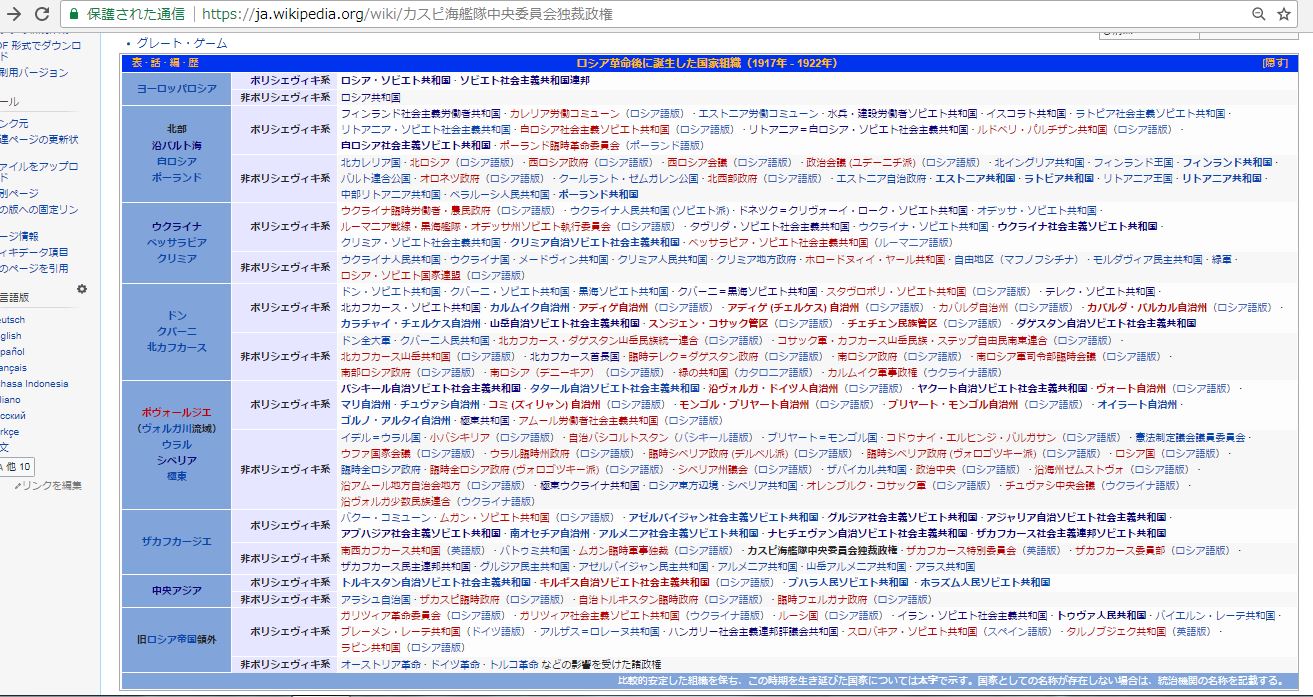Go forward with the browser arrow
Screen dimensions: 1313x697
[16, 14]
